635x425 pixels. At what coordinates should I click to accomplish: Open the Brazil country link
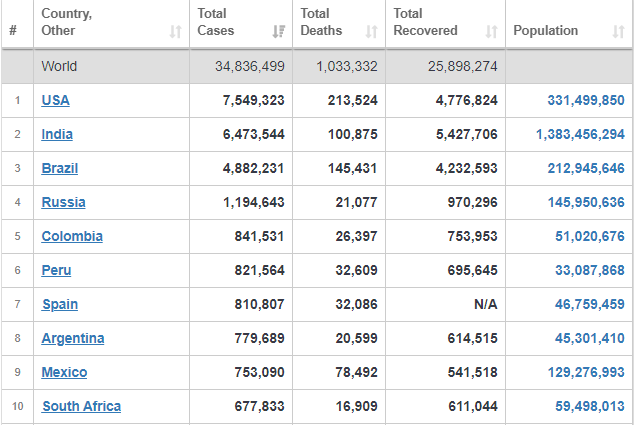60,168
